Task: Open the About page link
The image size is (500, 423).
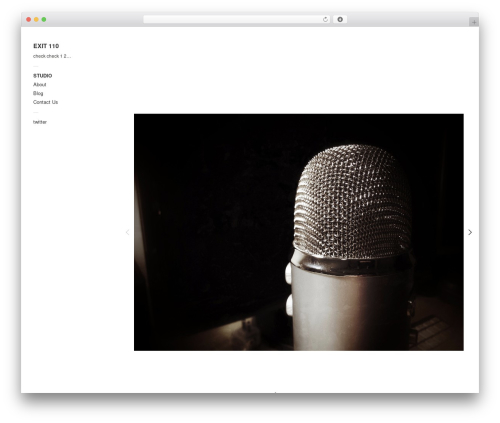Action: (39, 85)
